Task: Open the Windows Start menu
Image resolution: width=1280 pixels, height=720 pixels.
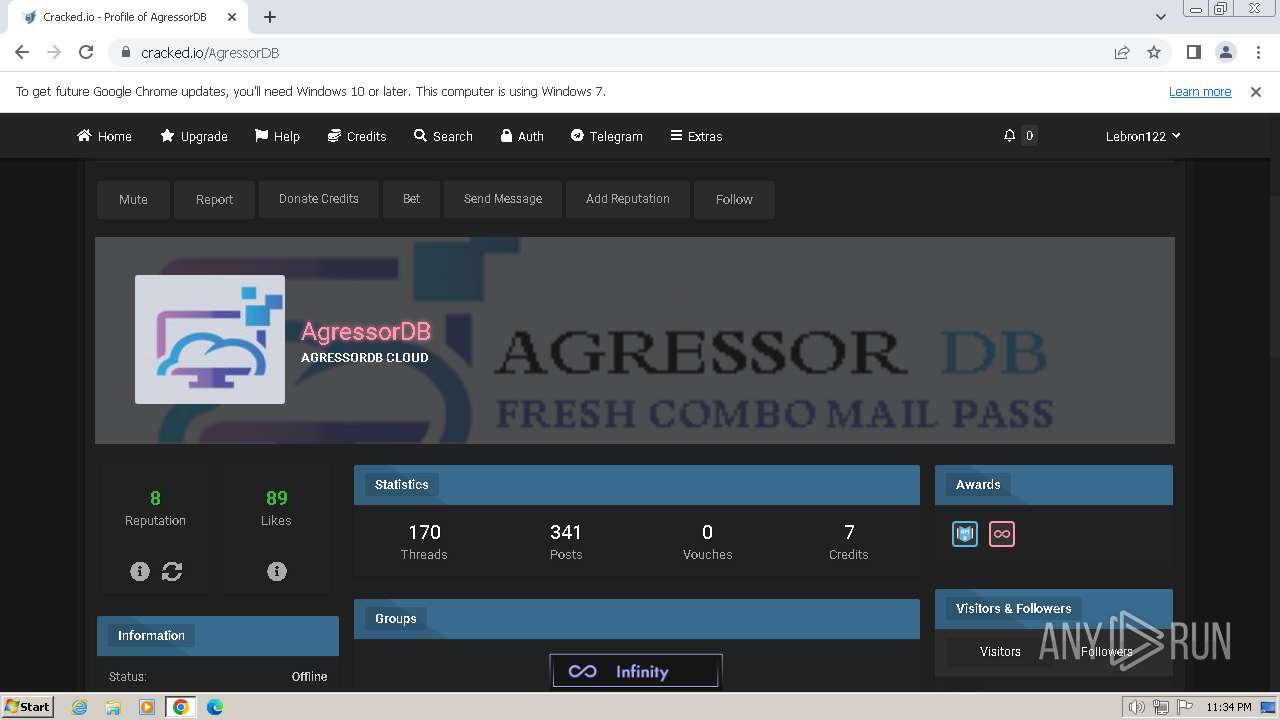Action: [27, 706]
